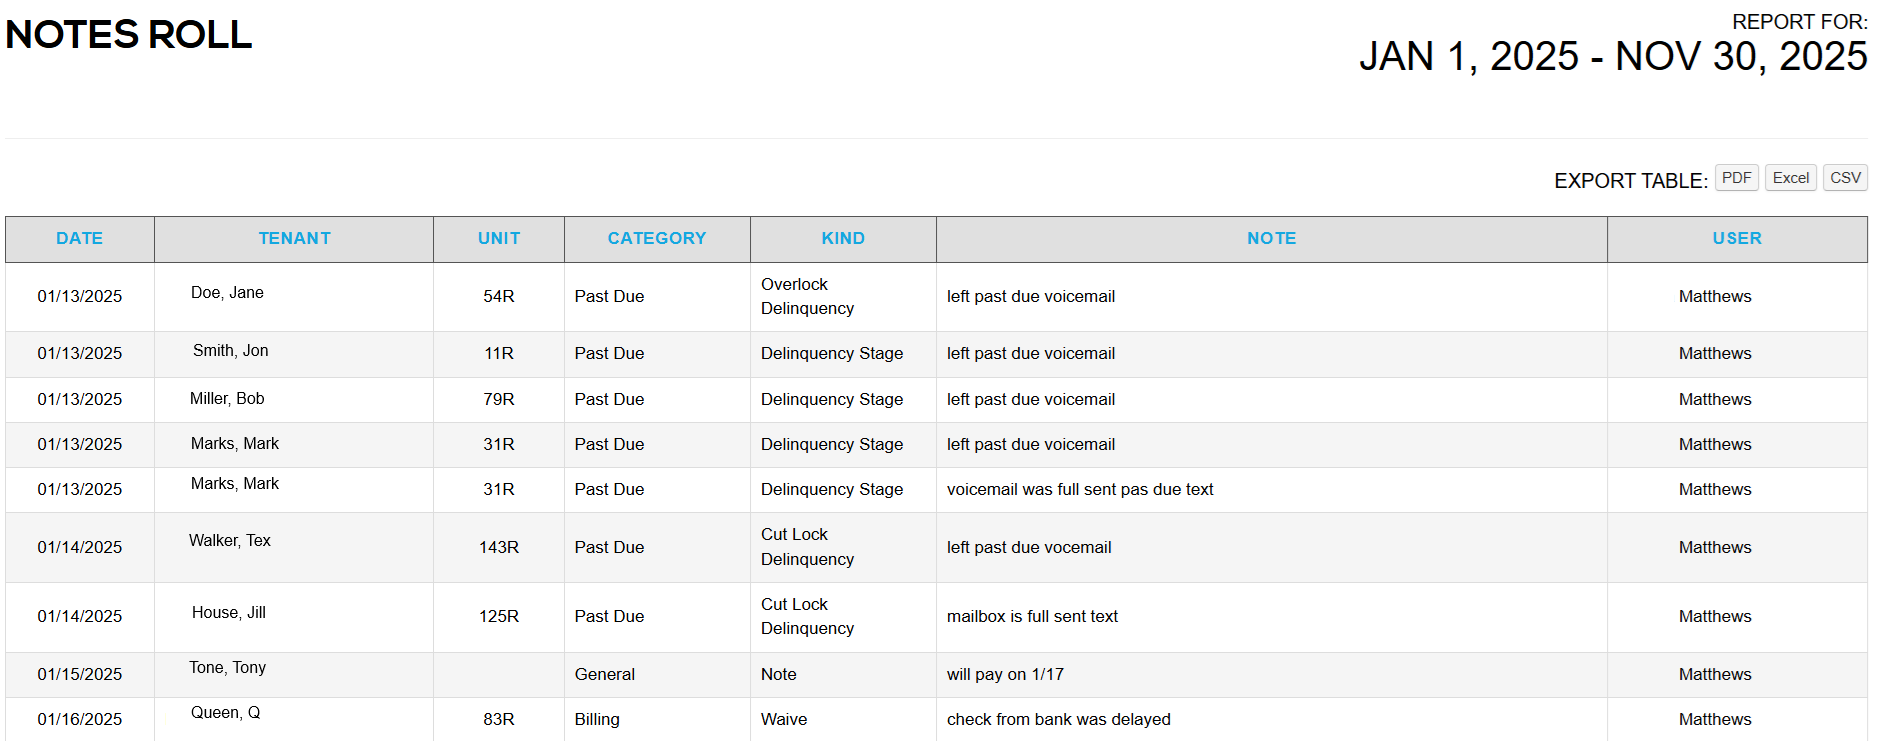The height and width of the screenshot is (741, 1882).
Task: Select the unit 143R cell
Action: click(x=499, y=548)
